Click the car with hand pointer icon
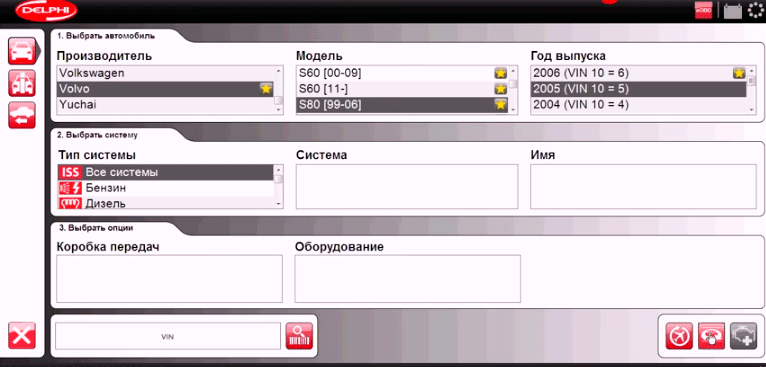This screenshot has width=766, height=367. (x=711, y=336)
